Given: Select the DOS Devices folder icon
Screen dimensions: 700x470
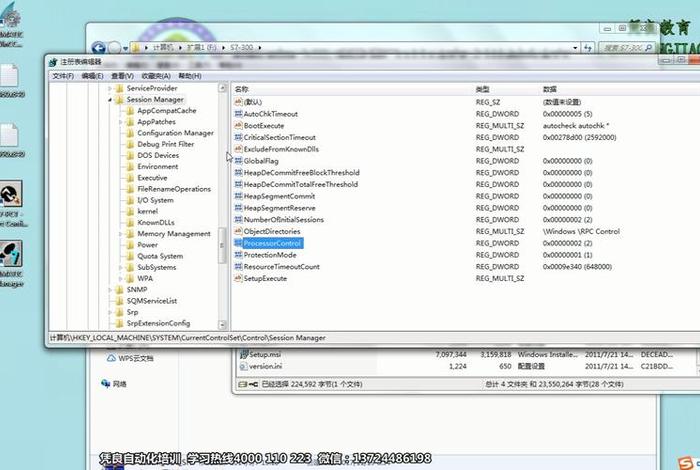Looking at the screenshot, I should pyautogui.click(x=130, y=155).
